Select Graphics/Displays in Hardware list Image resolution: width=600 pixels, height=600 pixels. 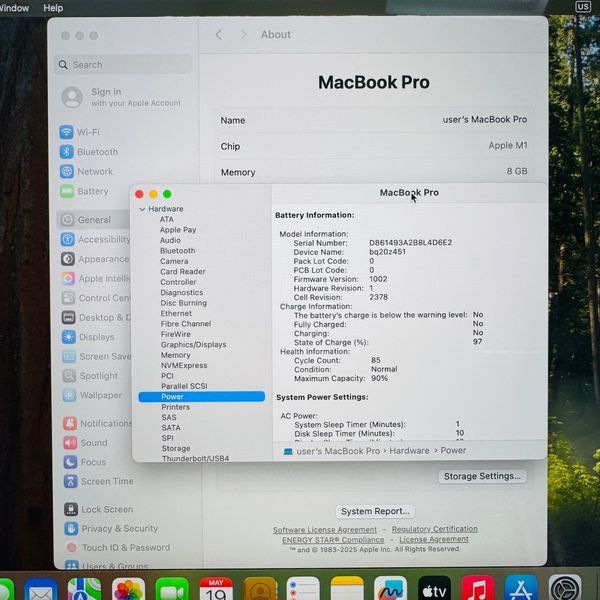point(193,344)
